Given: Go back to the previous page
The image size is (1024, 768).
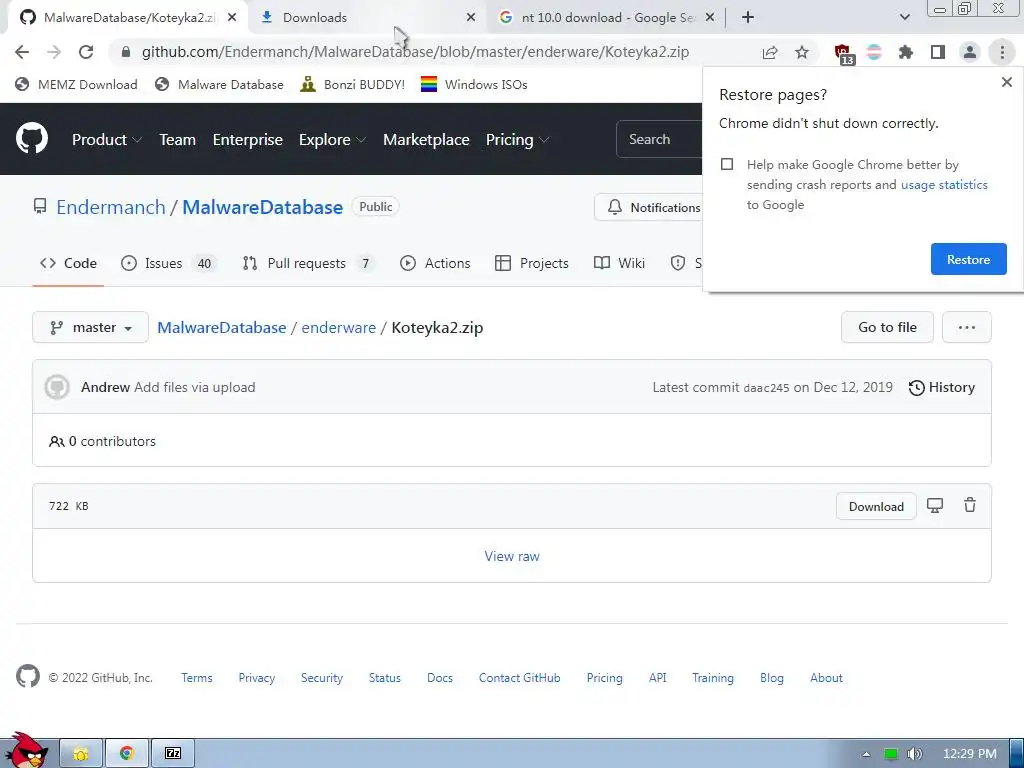Looking at the screenshot, I should point(22,52).
